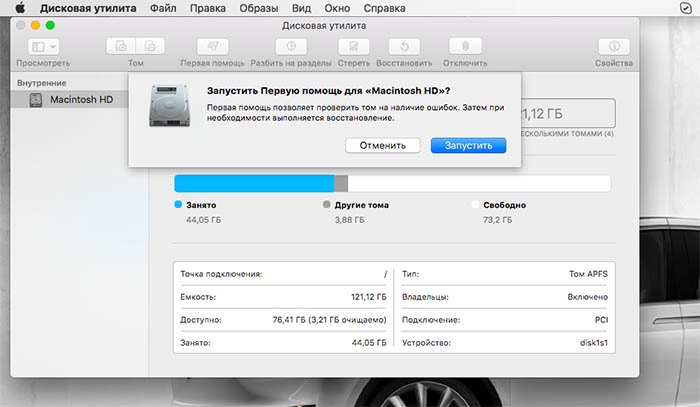Click the Другие тома label
The height and width of the screenshot is (407, 700).
[362, 205]
